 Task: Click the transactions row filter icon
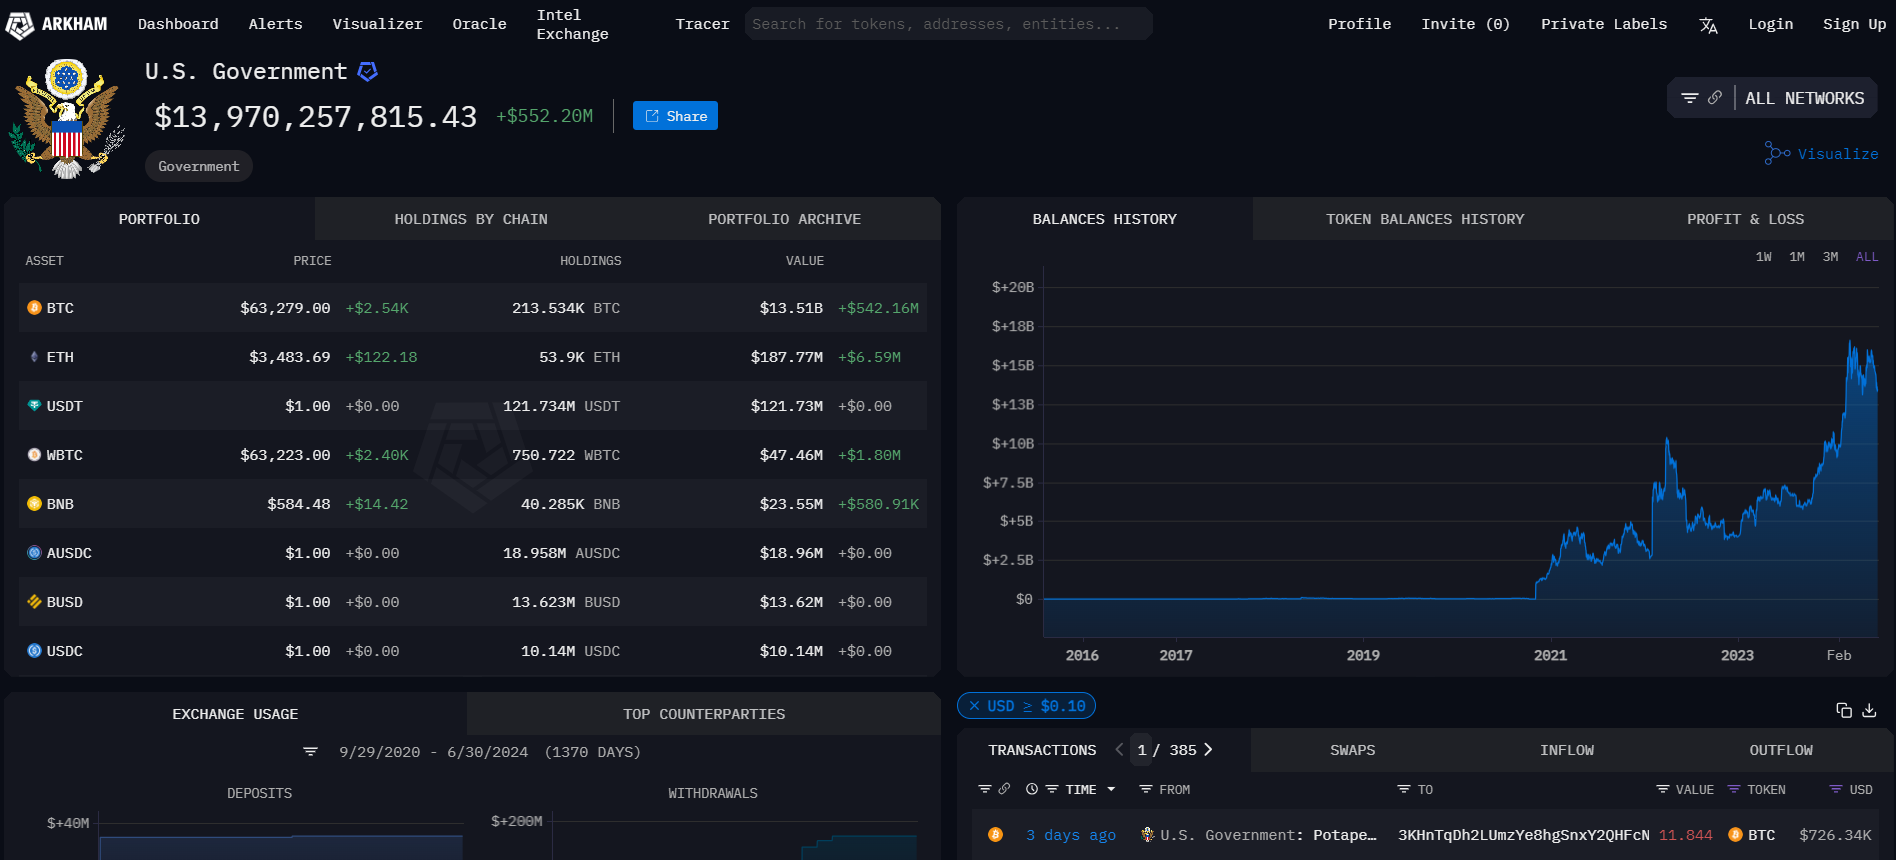point(984,789)
